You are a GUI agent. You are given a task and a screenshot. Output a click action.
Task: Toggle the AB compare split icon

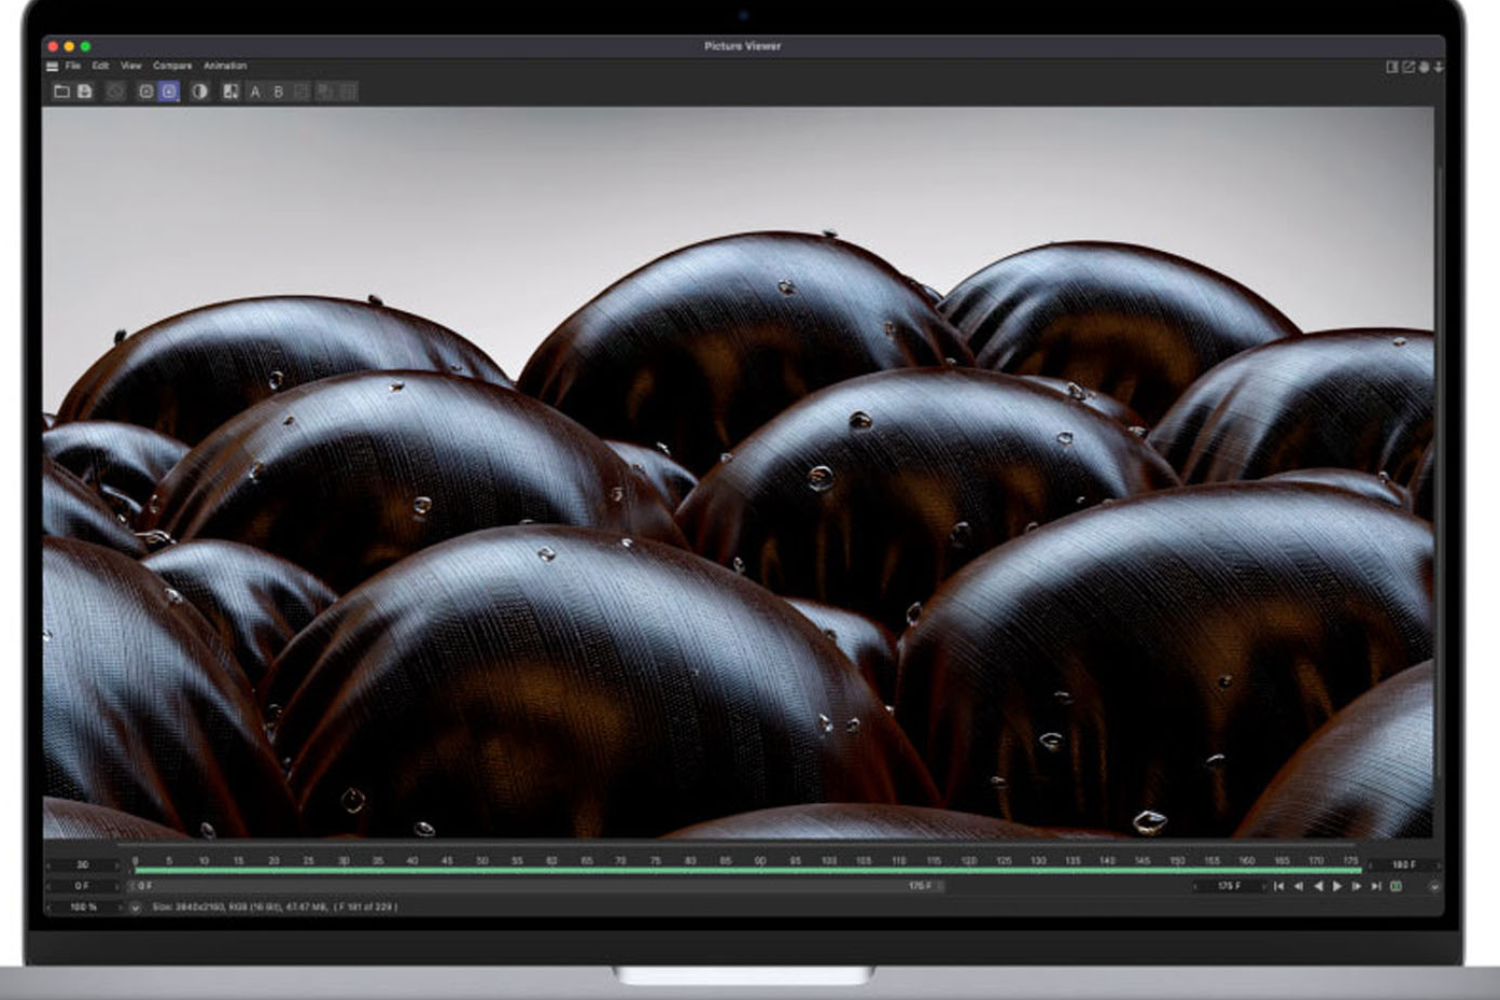231,92
